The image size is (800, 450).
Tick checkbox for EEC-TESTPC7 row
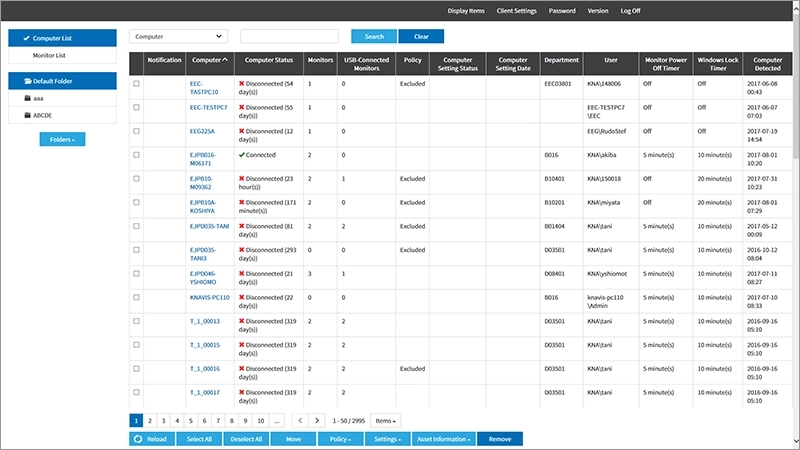click(x=136, y=107)
